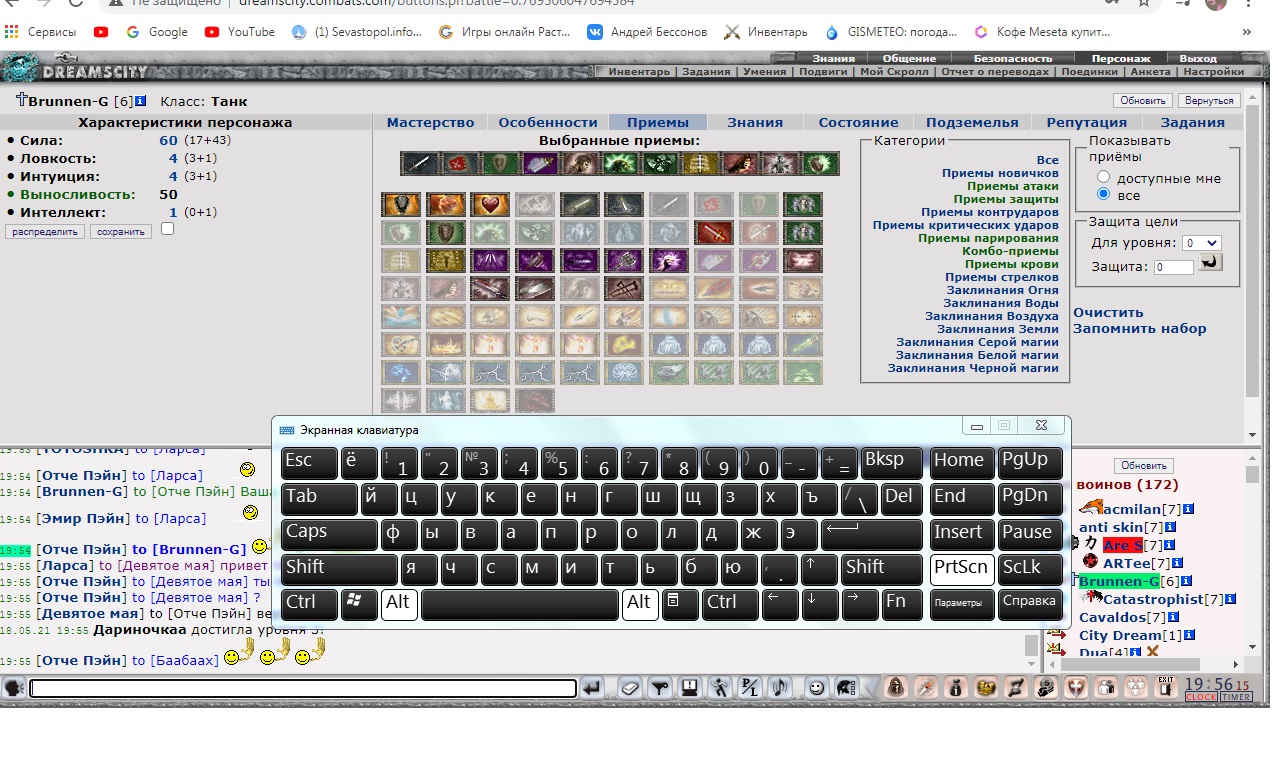The image size is (1280, 760).
Task: Click the Запомнить набор link
Action: [x=1140, y=328]
